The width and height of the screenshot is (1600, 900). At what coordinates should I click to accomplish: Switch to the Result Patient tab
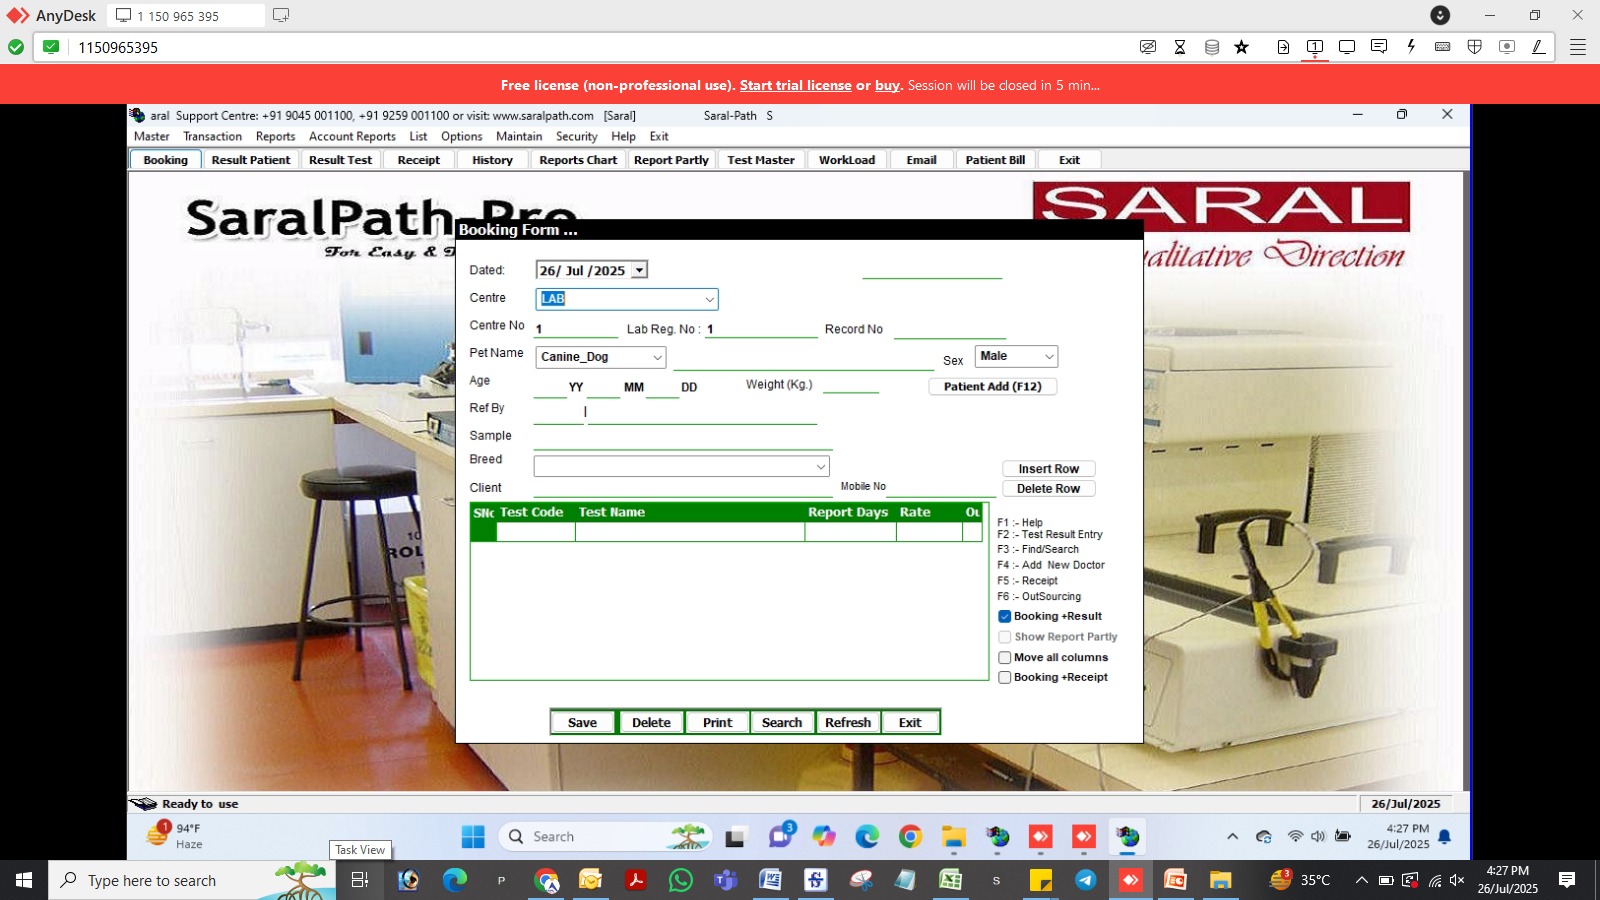(251, 160)
